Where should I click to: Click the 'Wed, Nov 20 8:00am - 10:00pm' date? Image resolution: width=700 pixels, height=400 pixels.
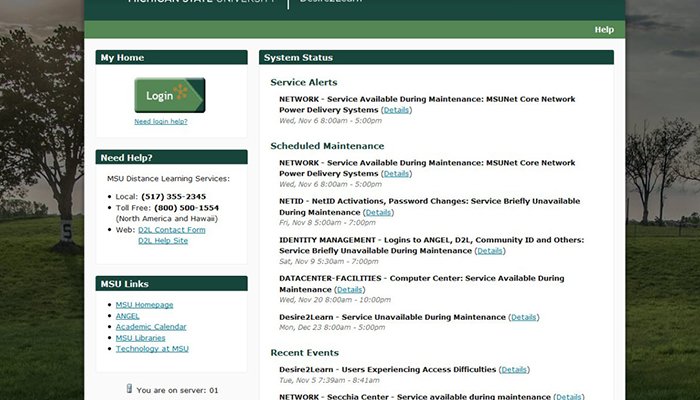pyautogui.click(x=335, y=300)
